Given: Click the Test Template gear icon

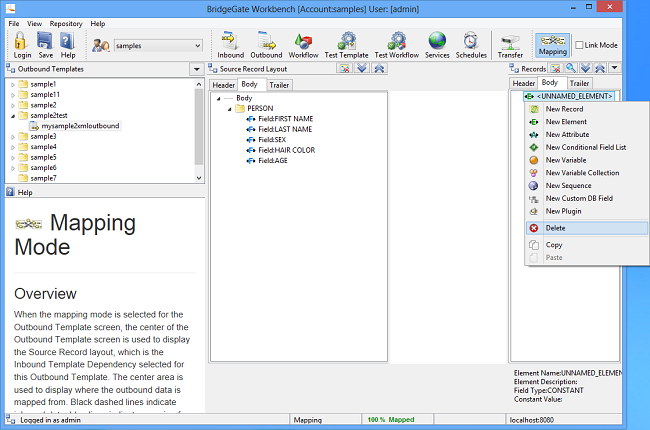Looking at the screenshot, I should (x=346, y=41).
